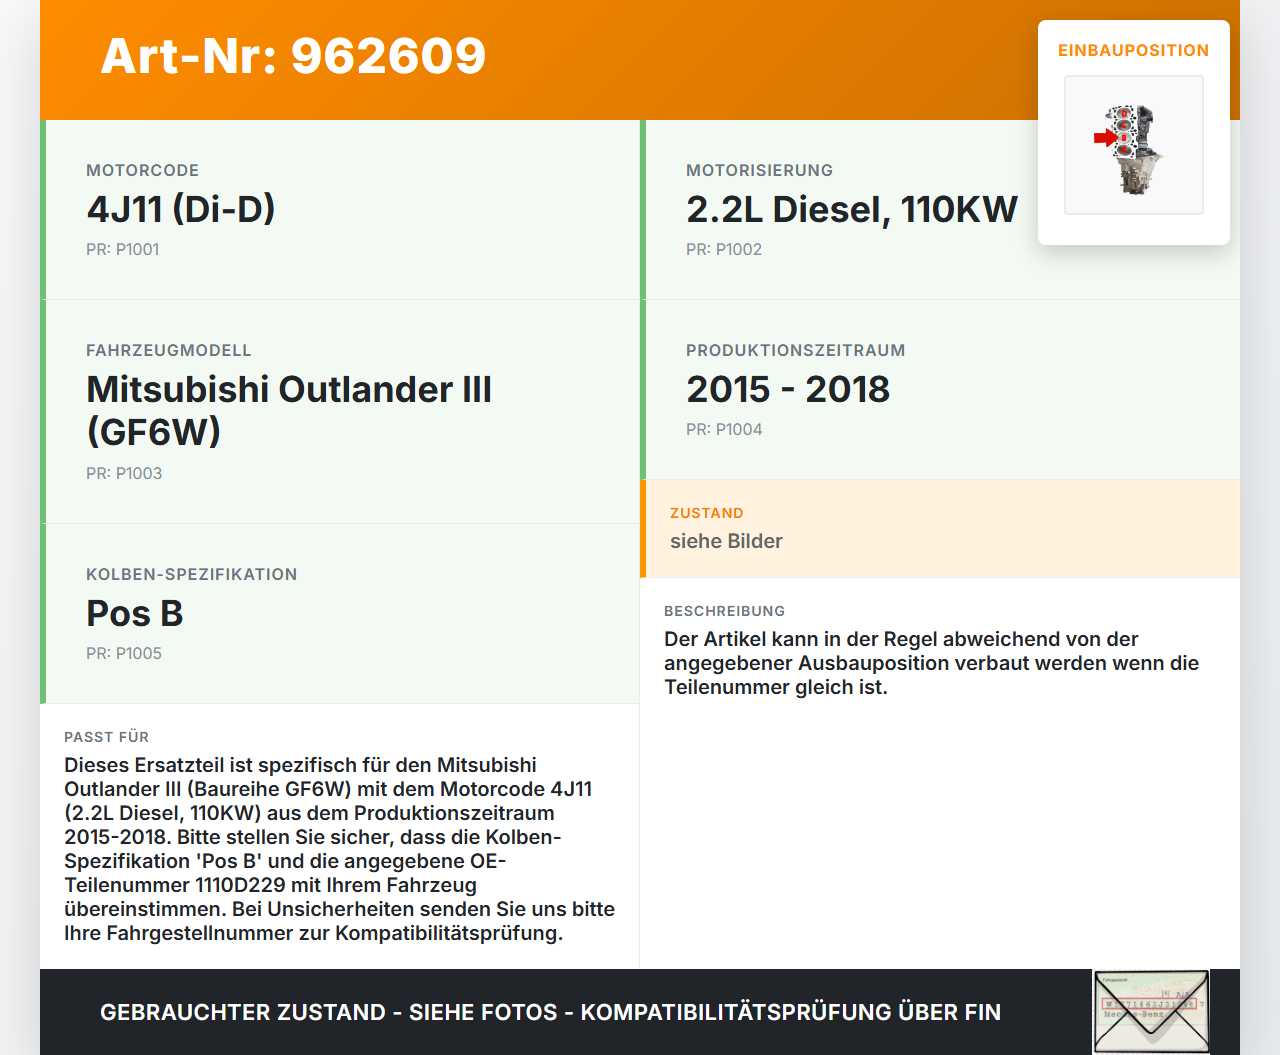Select the ZUSTAND section header
Image resolution: width=1280 pixels, height=1055 pixels.
pos(707,513)
